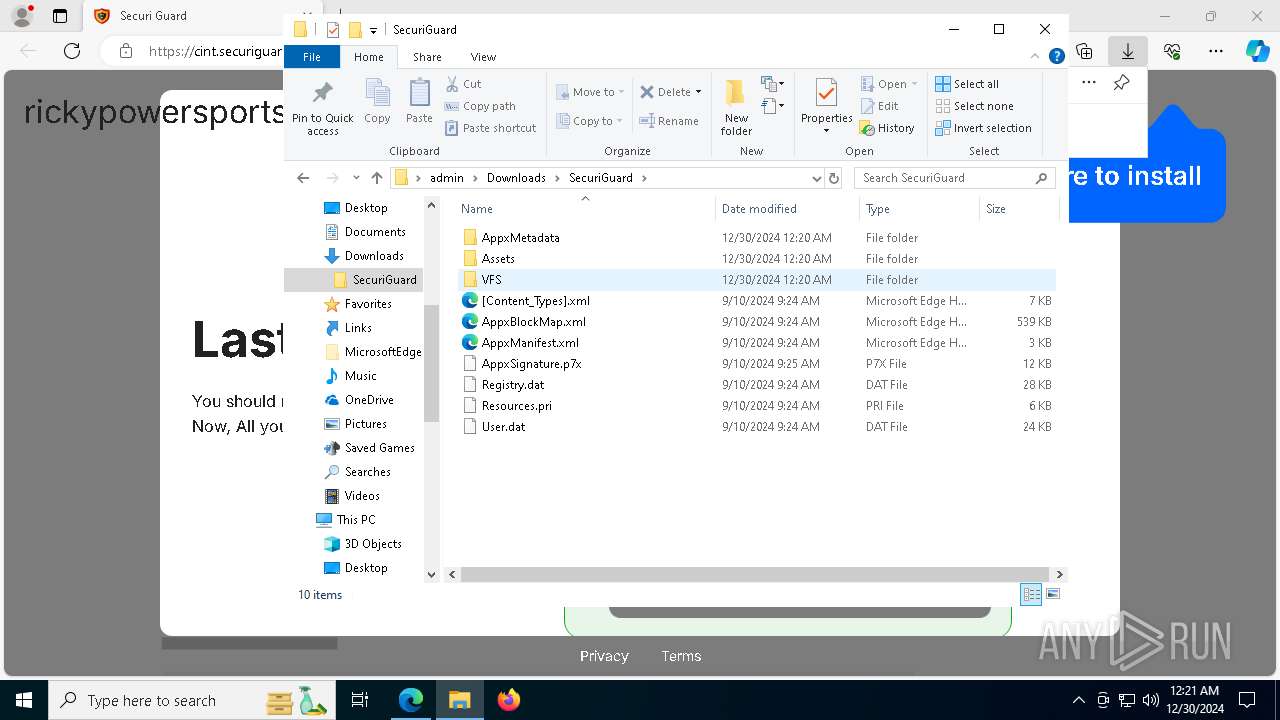This screenshot has height=720, width=1280.
Task: Open Documents in navigation pane
Action: click(x=375, y=232)
